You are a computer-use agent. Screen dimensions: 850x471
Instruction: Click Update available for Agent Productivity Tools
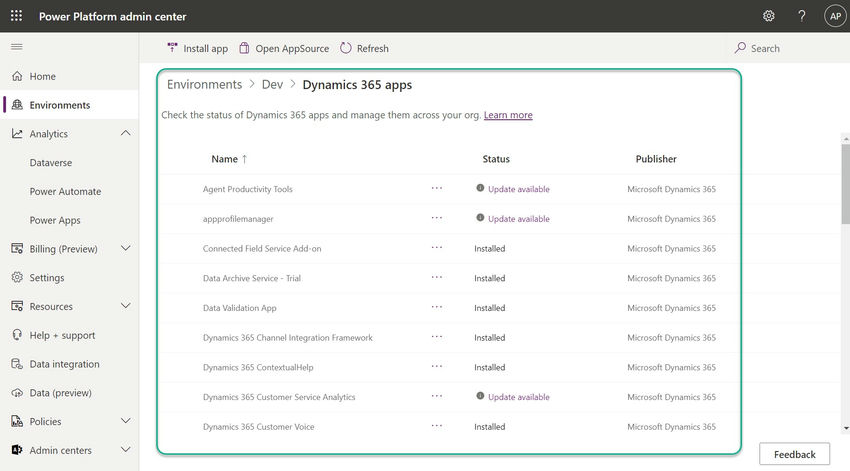tap(519, 189)
